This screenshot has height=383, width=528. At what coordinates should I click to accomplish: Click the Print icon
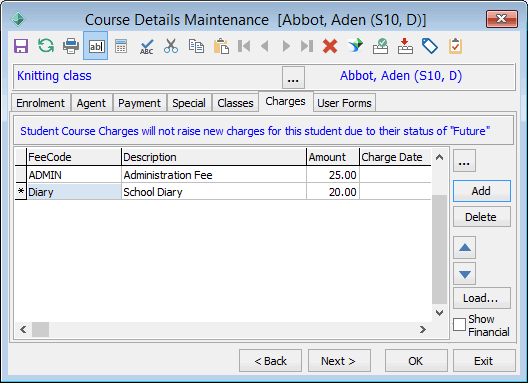click(71, 46)
